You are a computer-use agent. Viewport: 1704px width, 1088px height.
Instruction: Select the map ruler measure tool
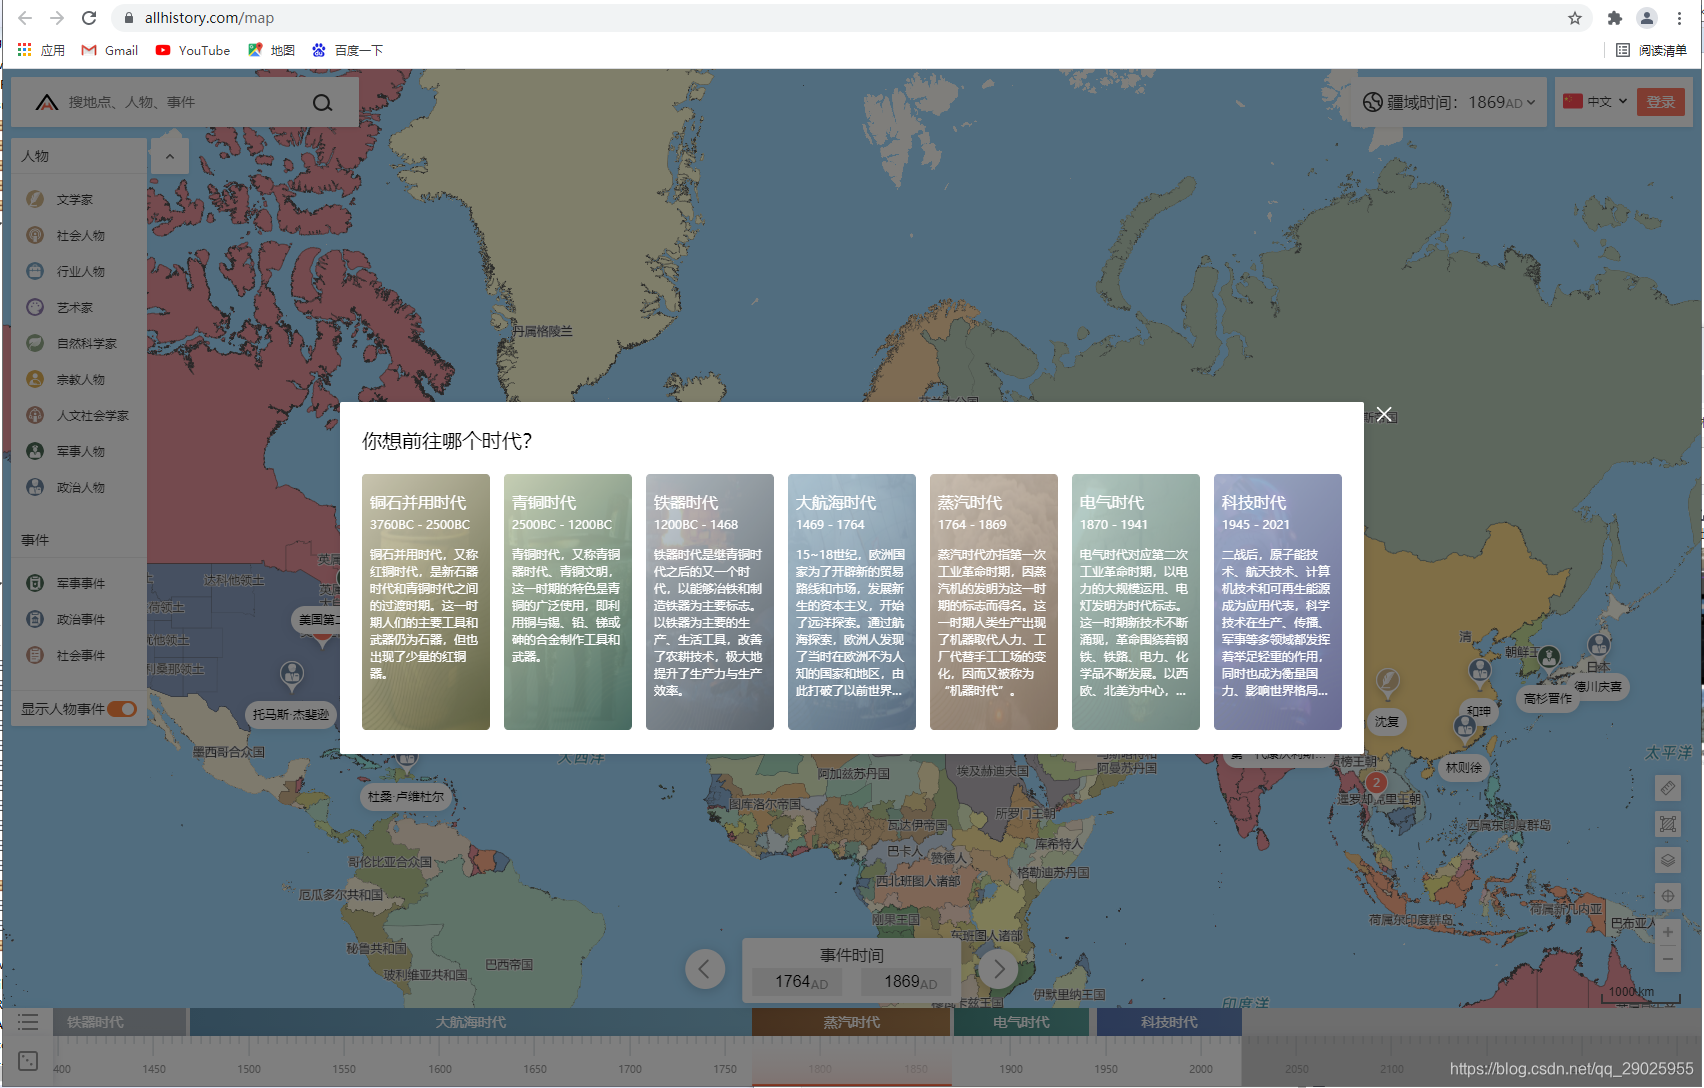[x=1667, y=788]
